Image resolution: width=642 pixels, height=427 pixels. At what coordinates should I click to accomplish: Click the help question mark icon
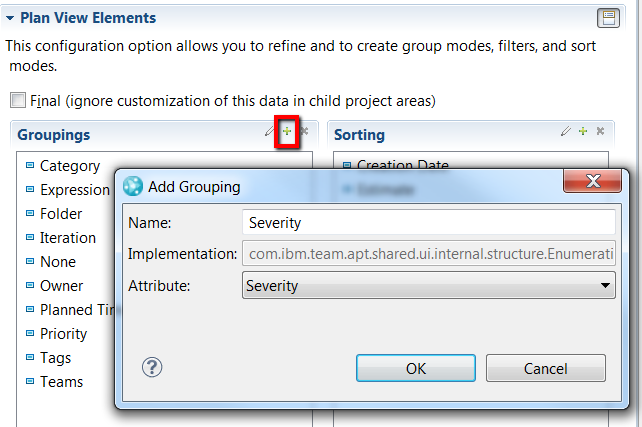pyautogui.click(x=152, y=367)
